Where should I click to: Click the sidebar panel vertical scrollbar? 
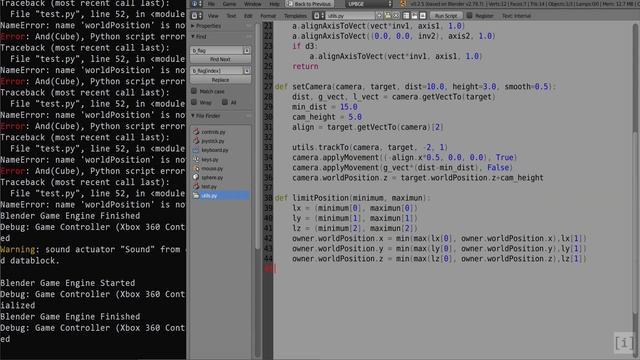[x=257, y=135]
